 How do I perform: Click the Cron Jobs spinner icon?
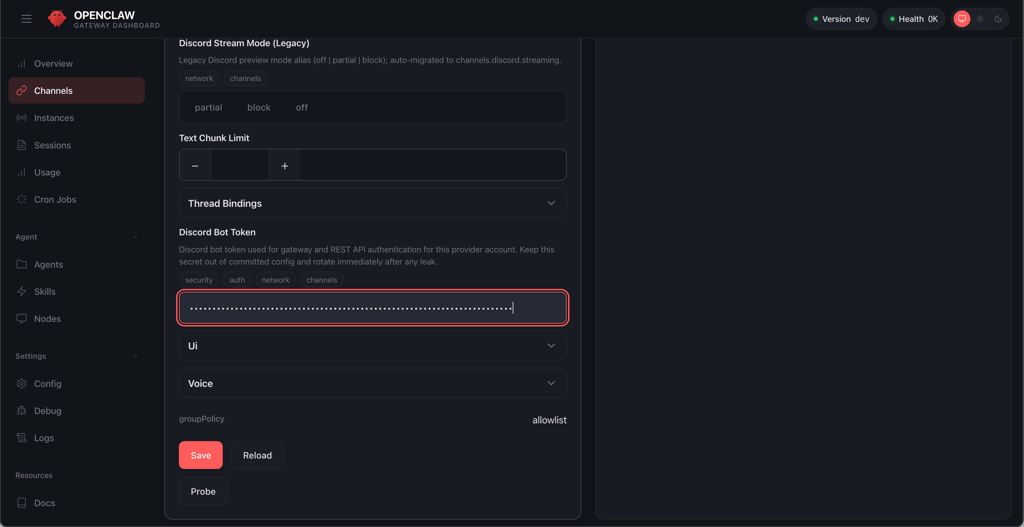point(22,199)
